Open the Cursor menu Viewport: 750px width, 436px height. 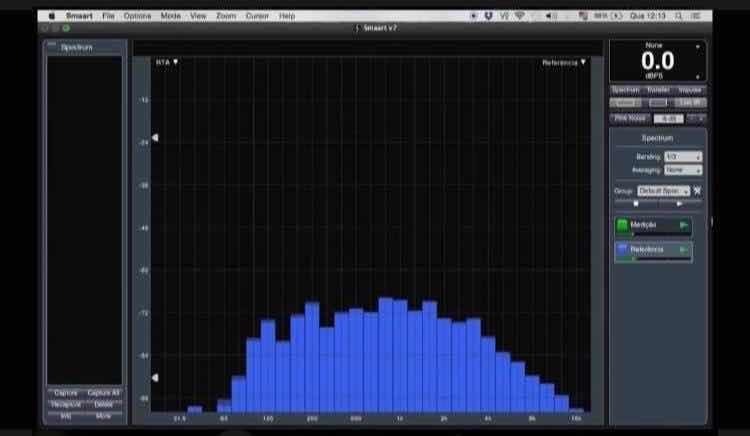tap(257, 16)
